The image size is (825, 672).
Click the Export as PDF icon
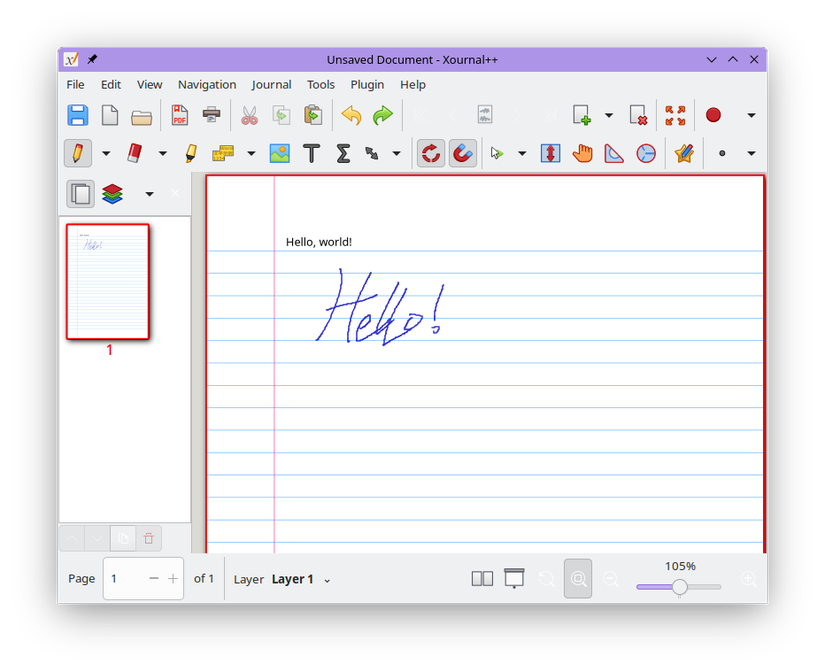(179, 115)
